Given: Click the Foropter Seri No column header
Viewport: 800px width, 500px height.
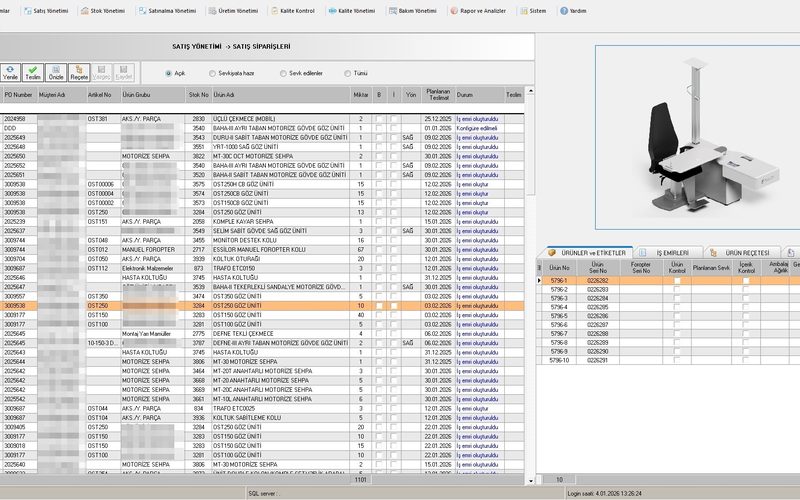Looking at the screenshot, I should (641, 267).
